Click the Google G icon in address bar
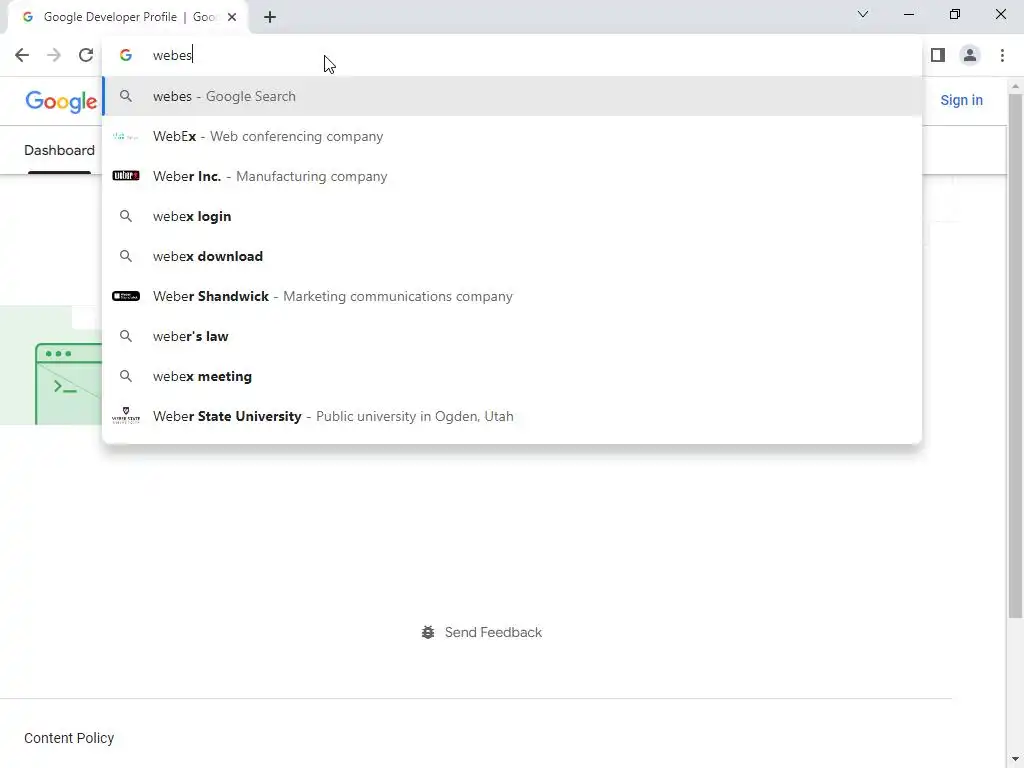Viewport: 1024px width, 768px height. click(x=126, y=56)
